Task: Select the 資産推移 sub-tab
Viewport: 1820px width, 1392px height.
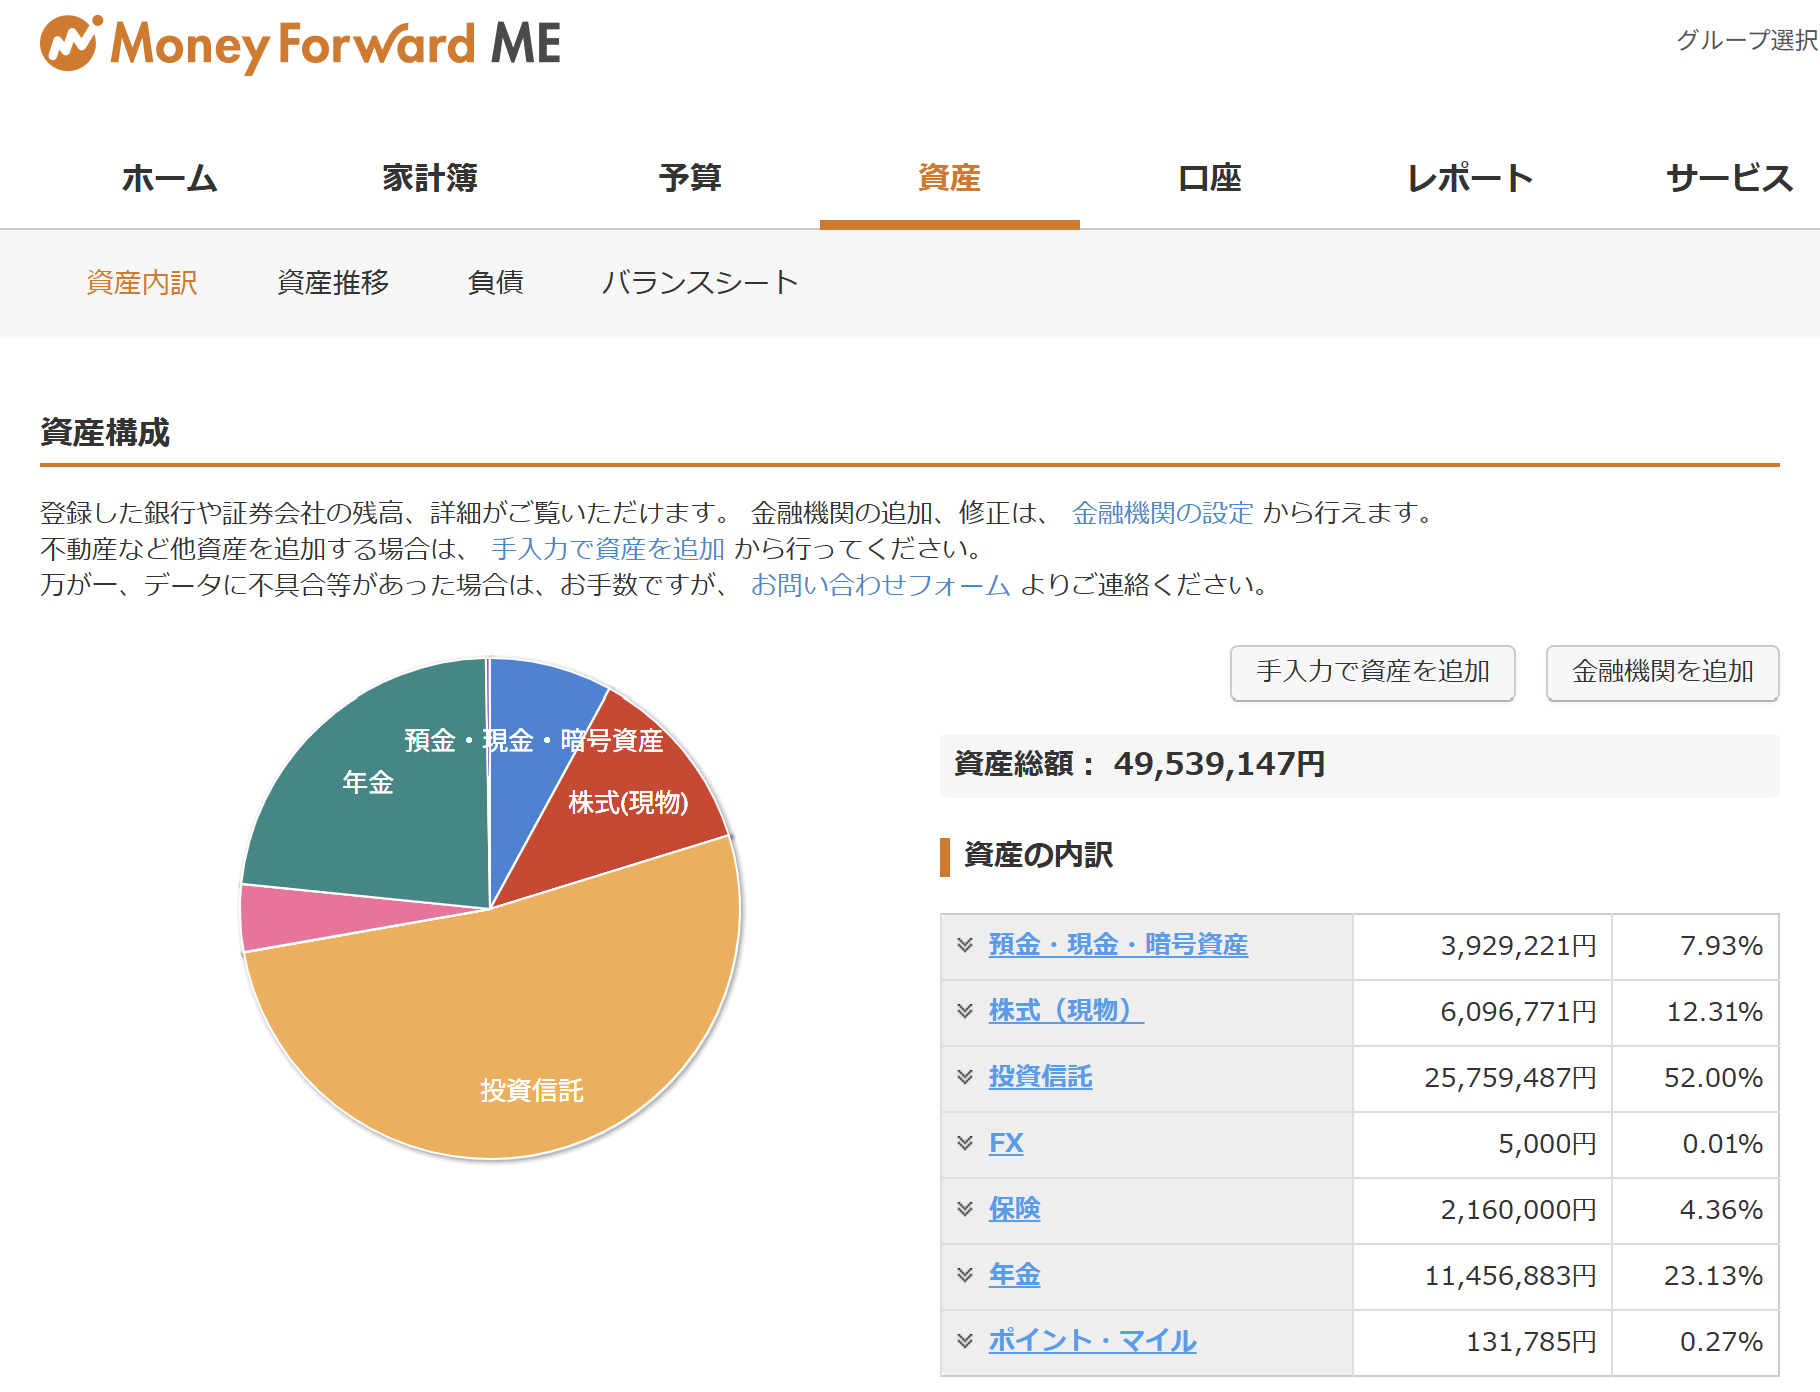Action: pyautogui.click(x=333, y=283)
